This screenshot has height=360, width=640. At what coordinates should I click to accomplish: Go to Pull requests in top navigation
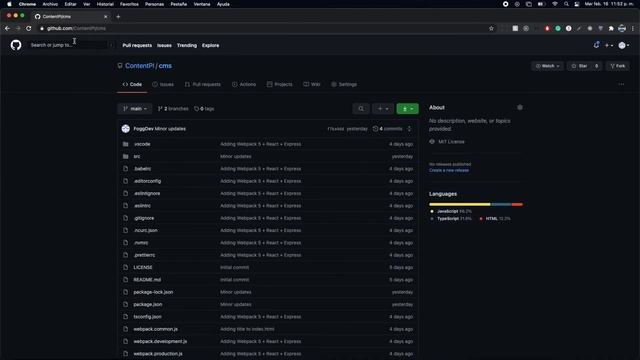(x=137, y=45)
